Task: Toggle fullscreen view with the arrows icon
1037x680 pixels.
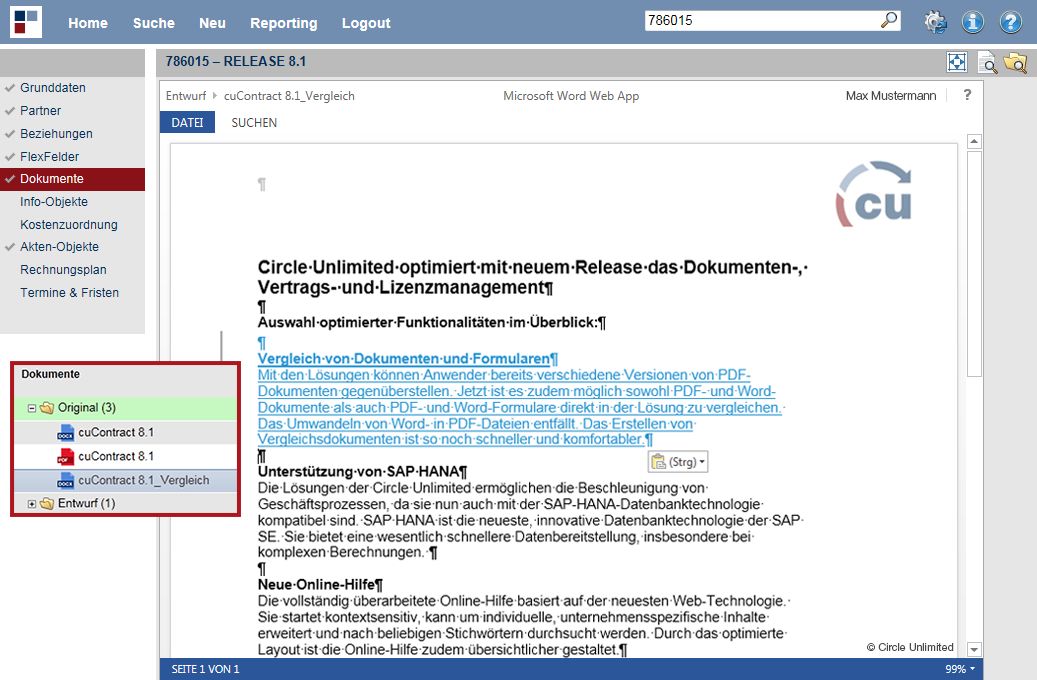Action: coord(957,62)
